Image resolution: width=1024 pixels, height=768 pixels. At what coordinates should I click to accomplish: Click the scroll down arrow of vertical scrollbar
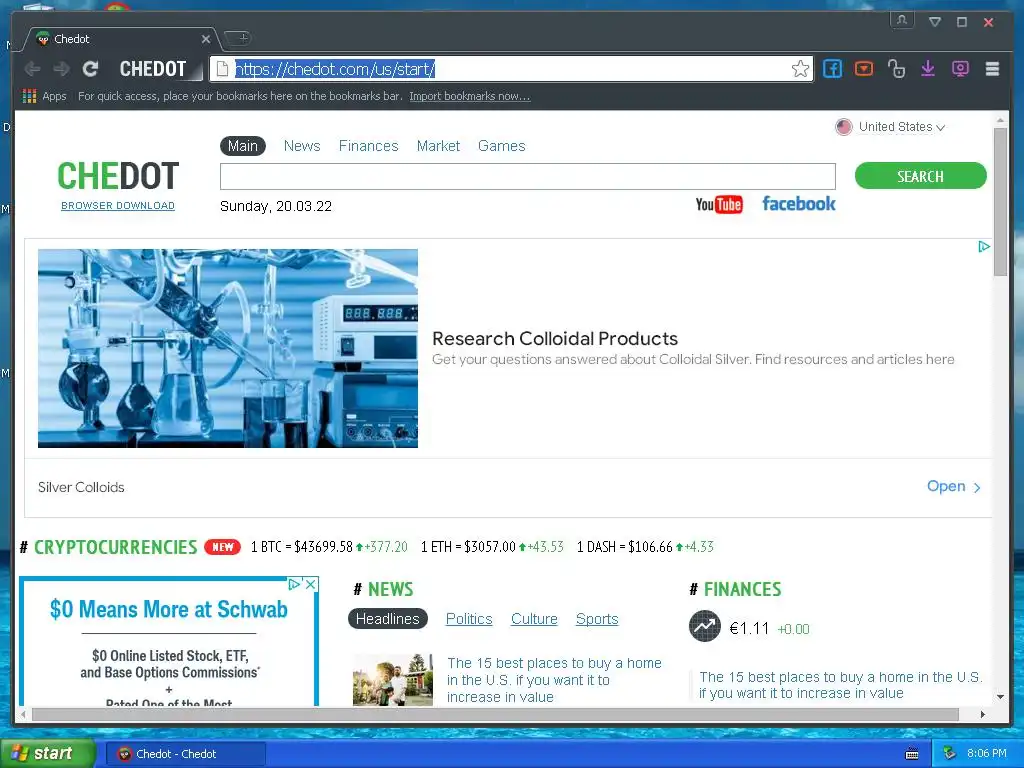click(x=1000, y=697)
